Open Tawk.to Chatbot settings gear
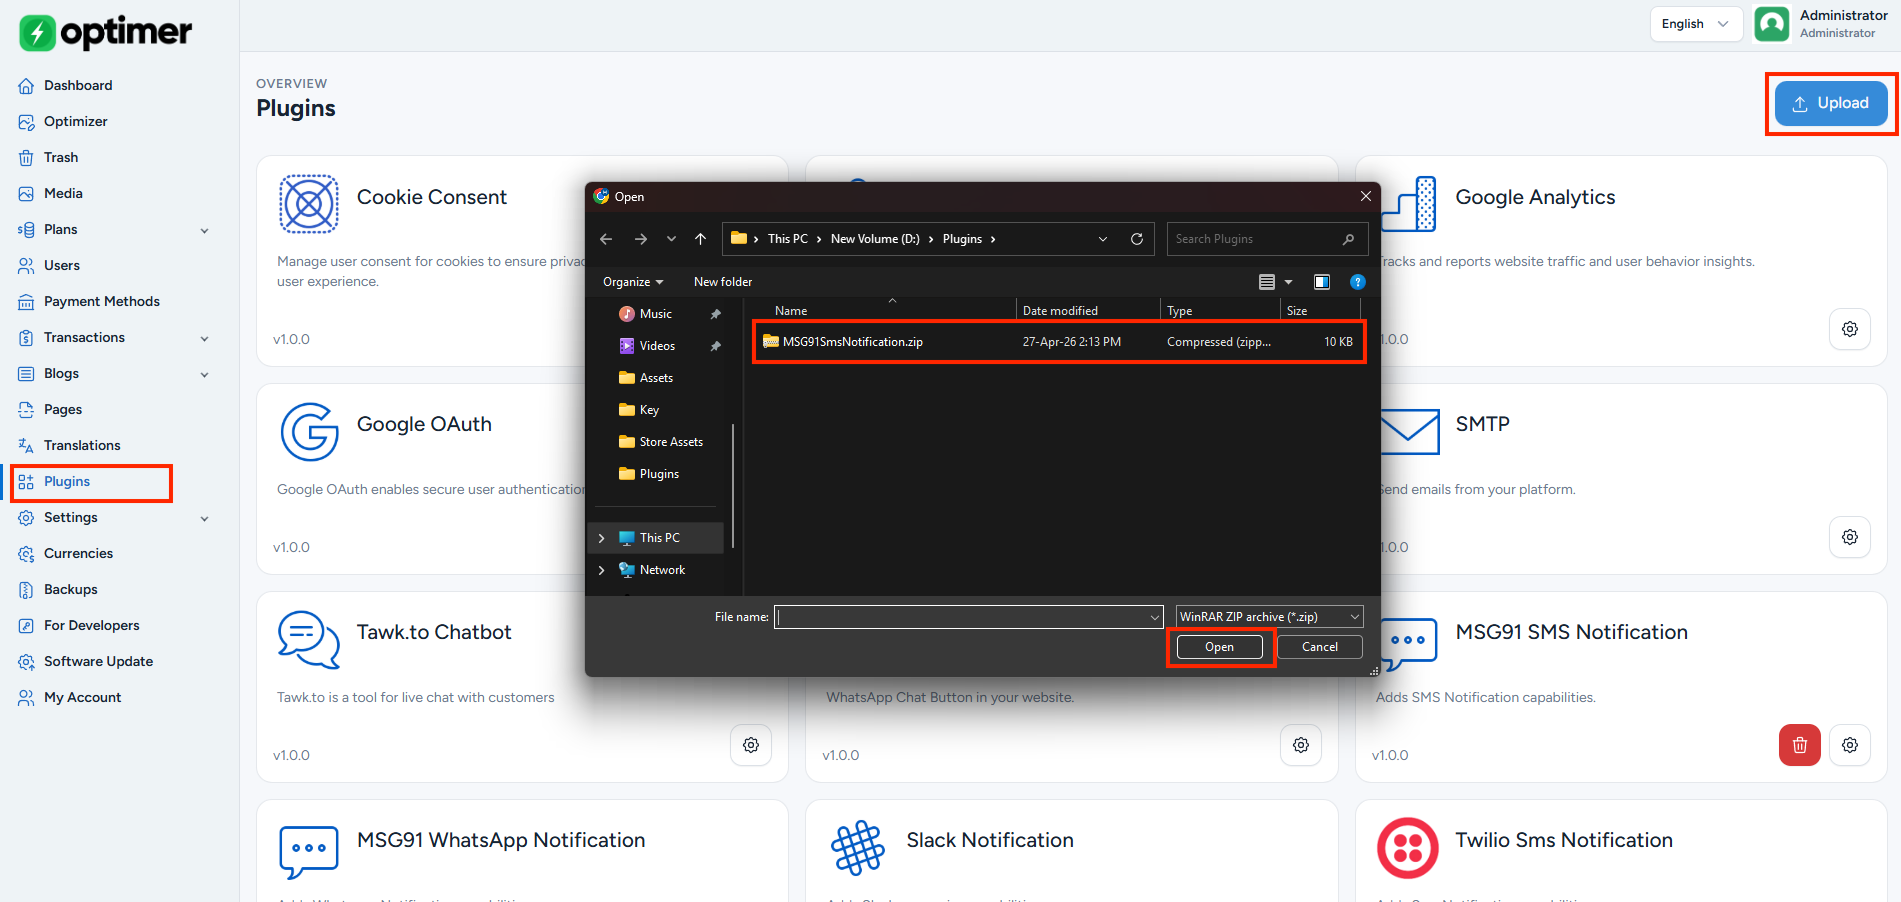Screen dimensions: 1901x902 point(751,745)
